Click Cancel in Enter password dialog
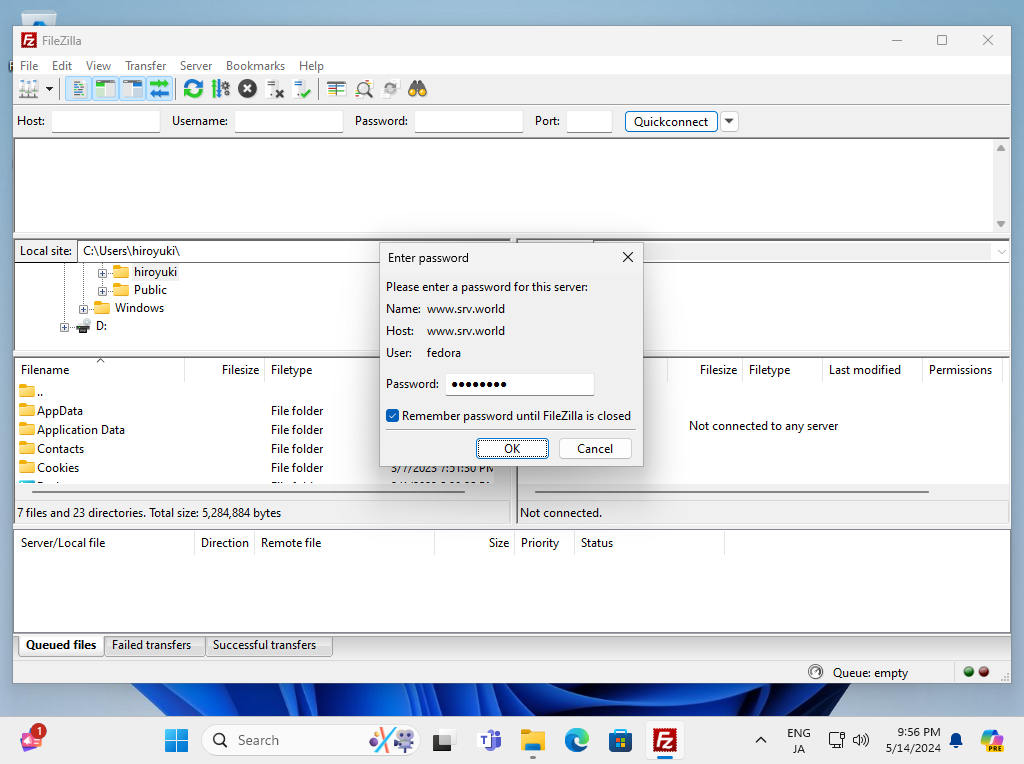 pyautogui.click(x=595, y=449)
